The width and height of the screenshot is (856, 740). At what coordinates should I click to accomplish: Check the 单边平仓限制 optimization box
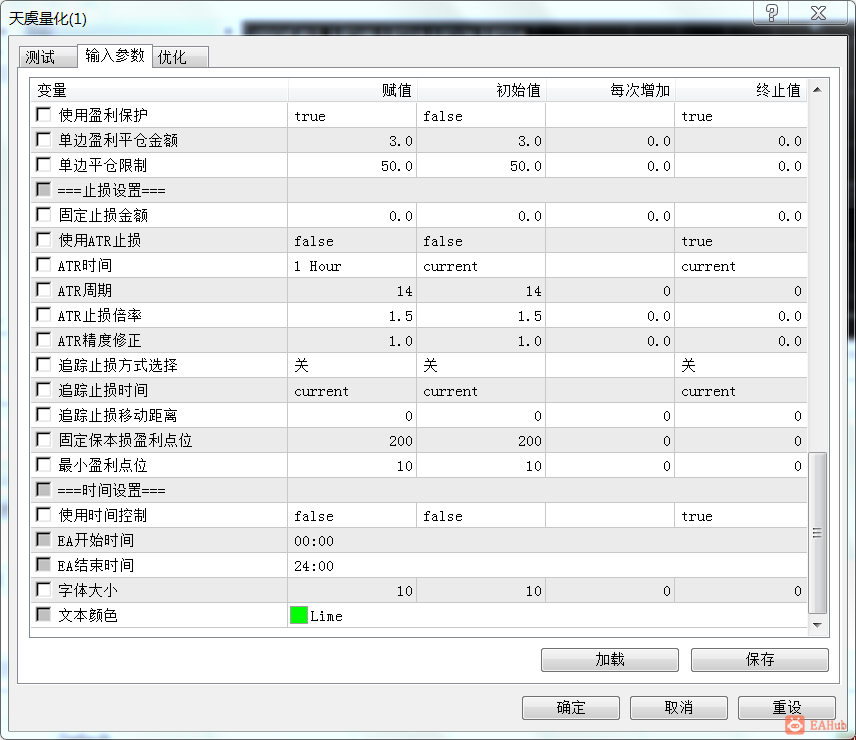point(44,165)
